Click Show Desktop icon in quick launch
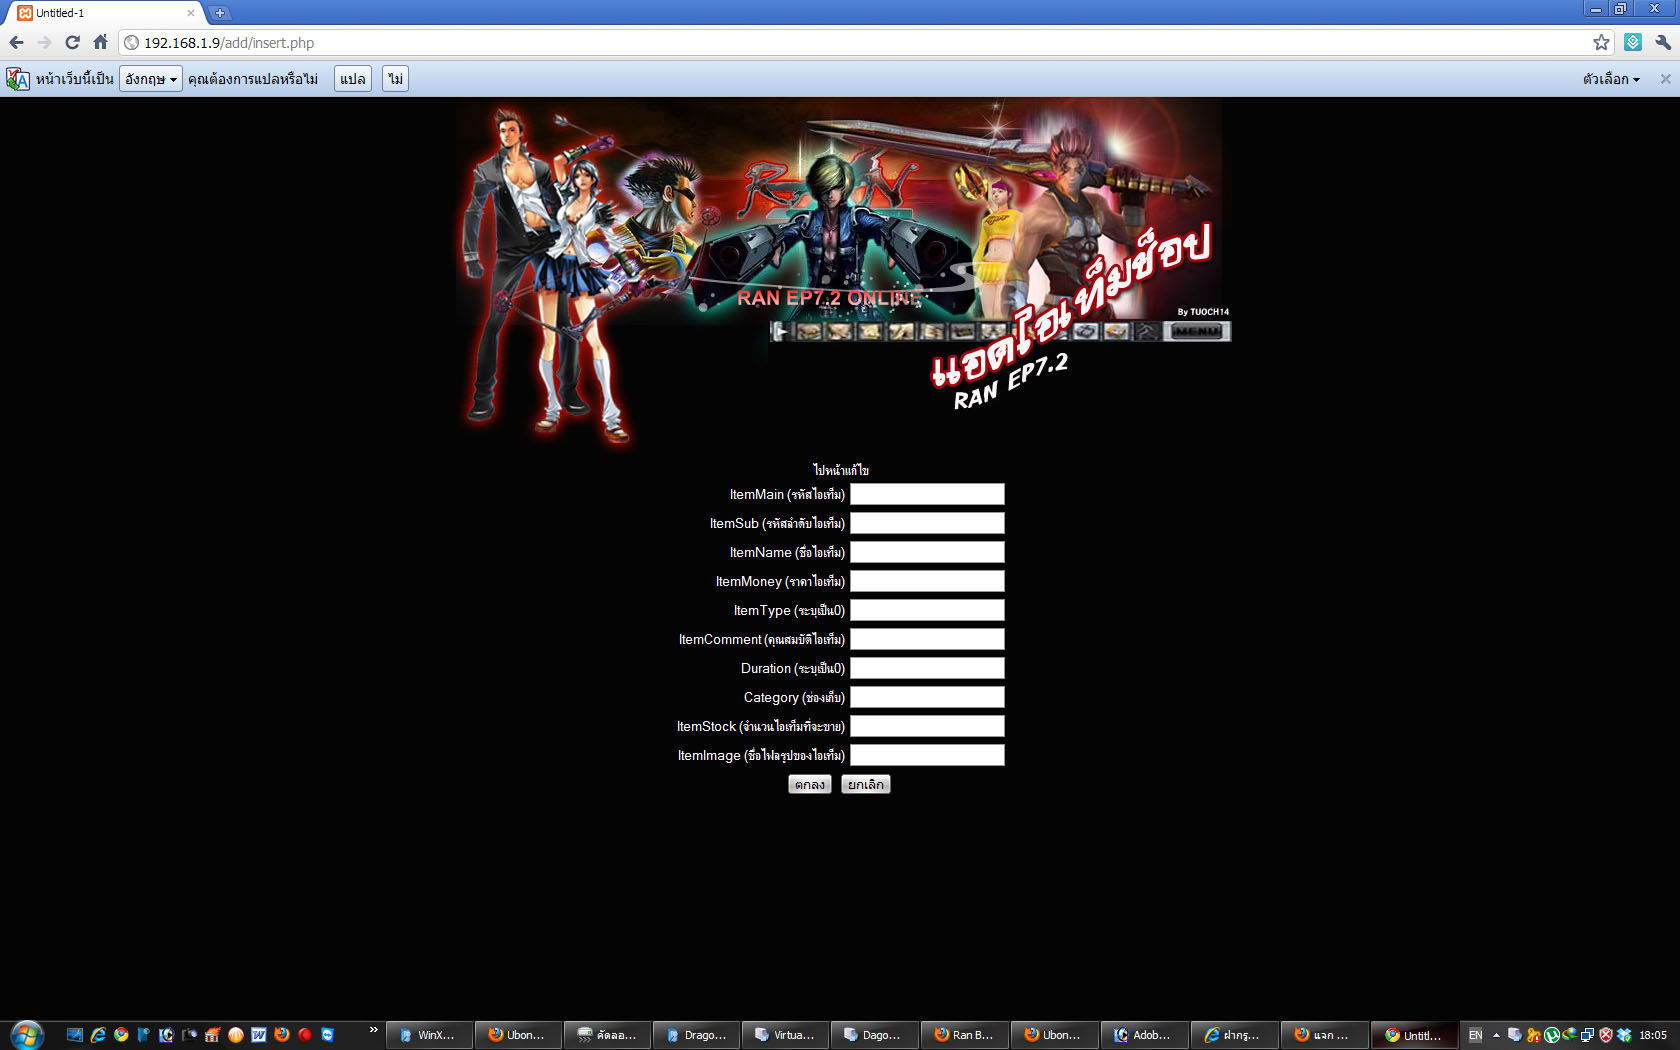Viewport: 1680px width, 1050px height. pos(75,1035)
